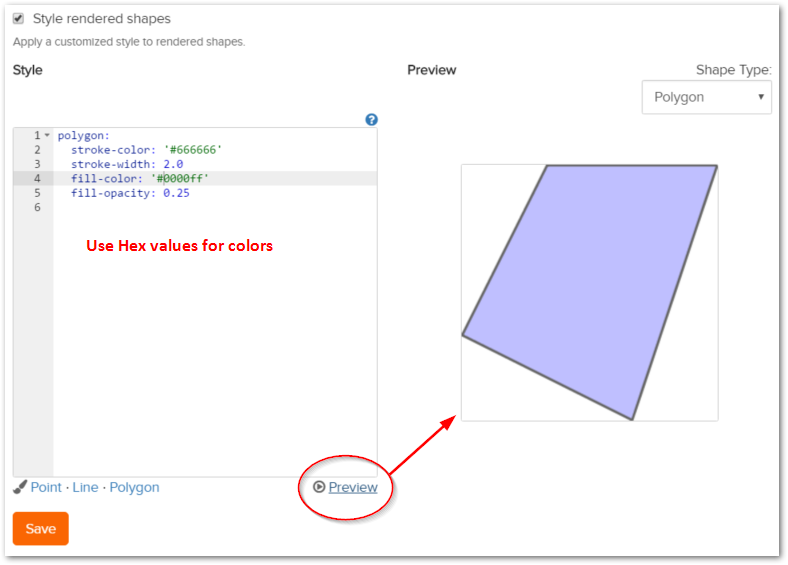Click the paintbrush icon beside Point
Image resolution: width=788 pixels, height=565 pixels.
20,487
